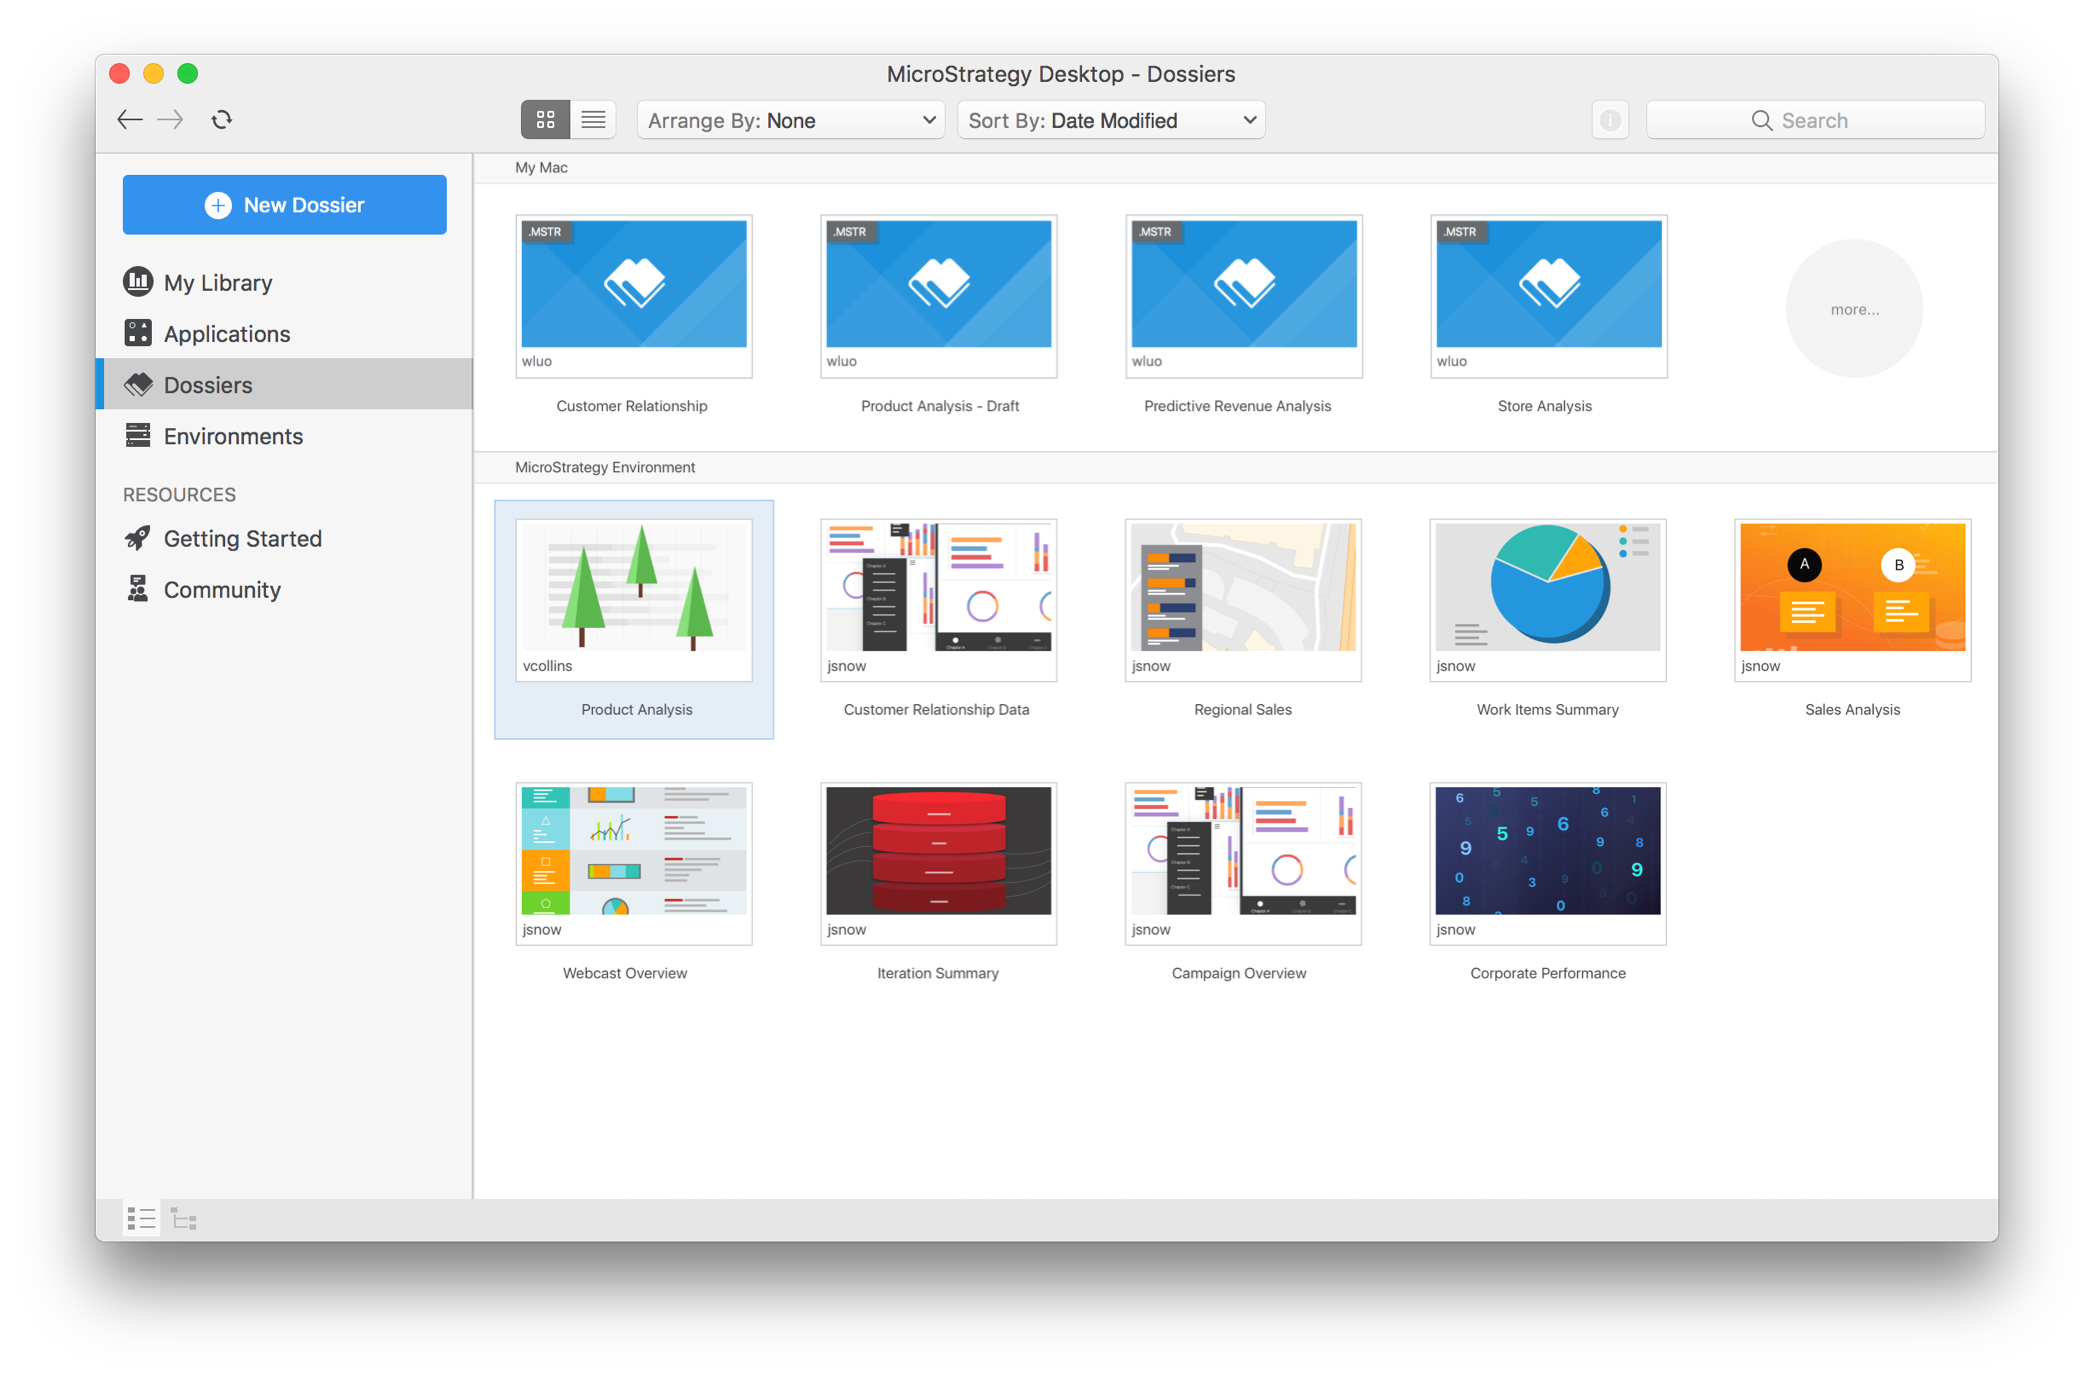Switch to tree view at bottom left

pyautogui.click(x=184, y=1218)
